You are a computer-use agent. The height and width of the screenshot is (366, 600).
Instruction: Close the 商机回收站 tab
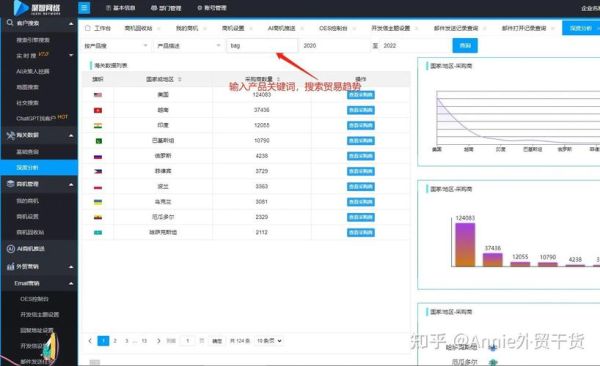158,28
